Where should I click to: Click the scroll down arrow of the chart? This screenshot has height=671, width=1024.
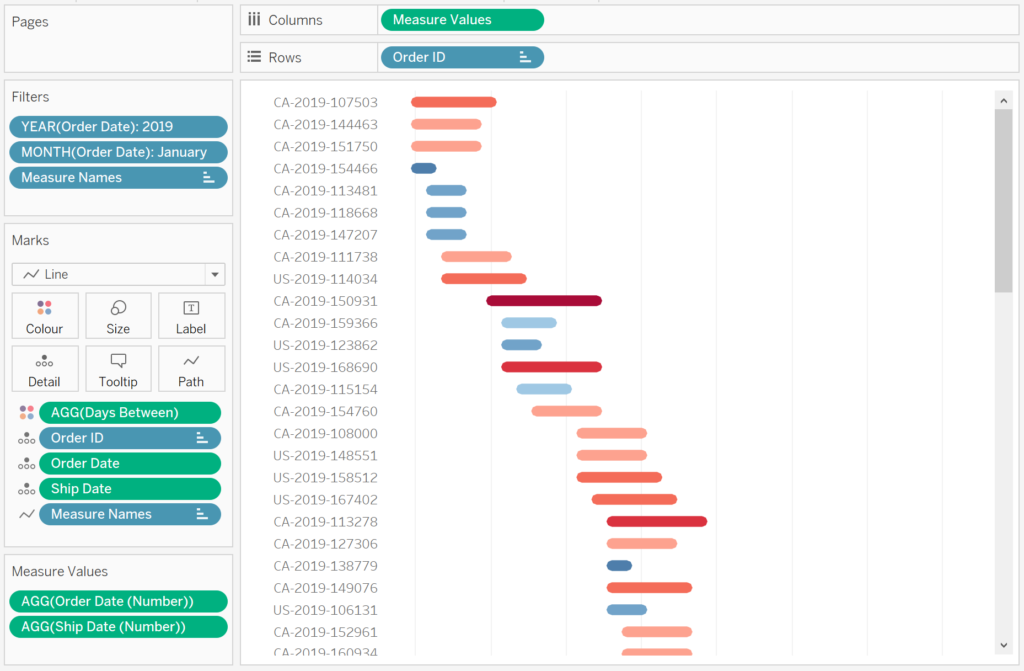[1004, 646]
